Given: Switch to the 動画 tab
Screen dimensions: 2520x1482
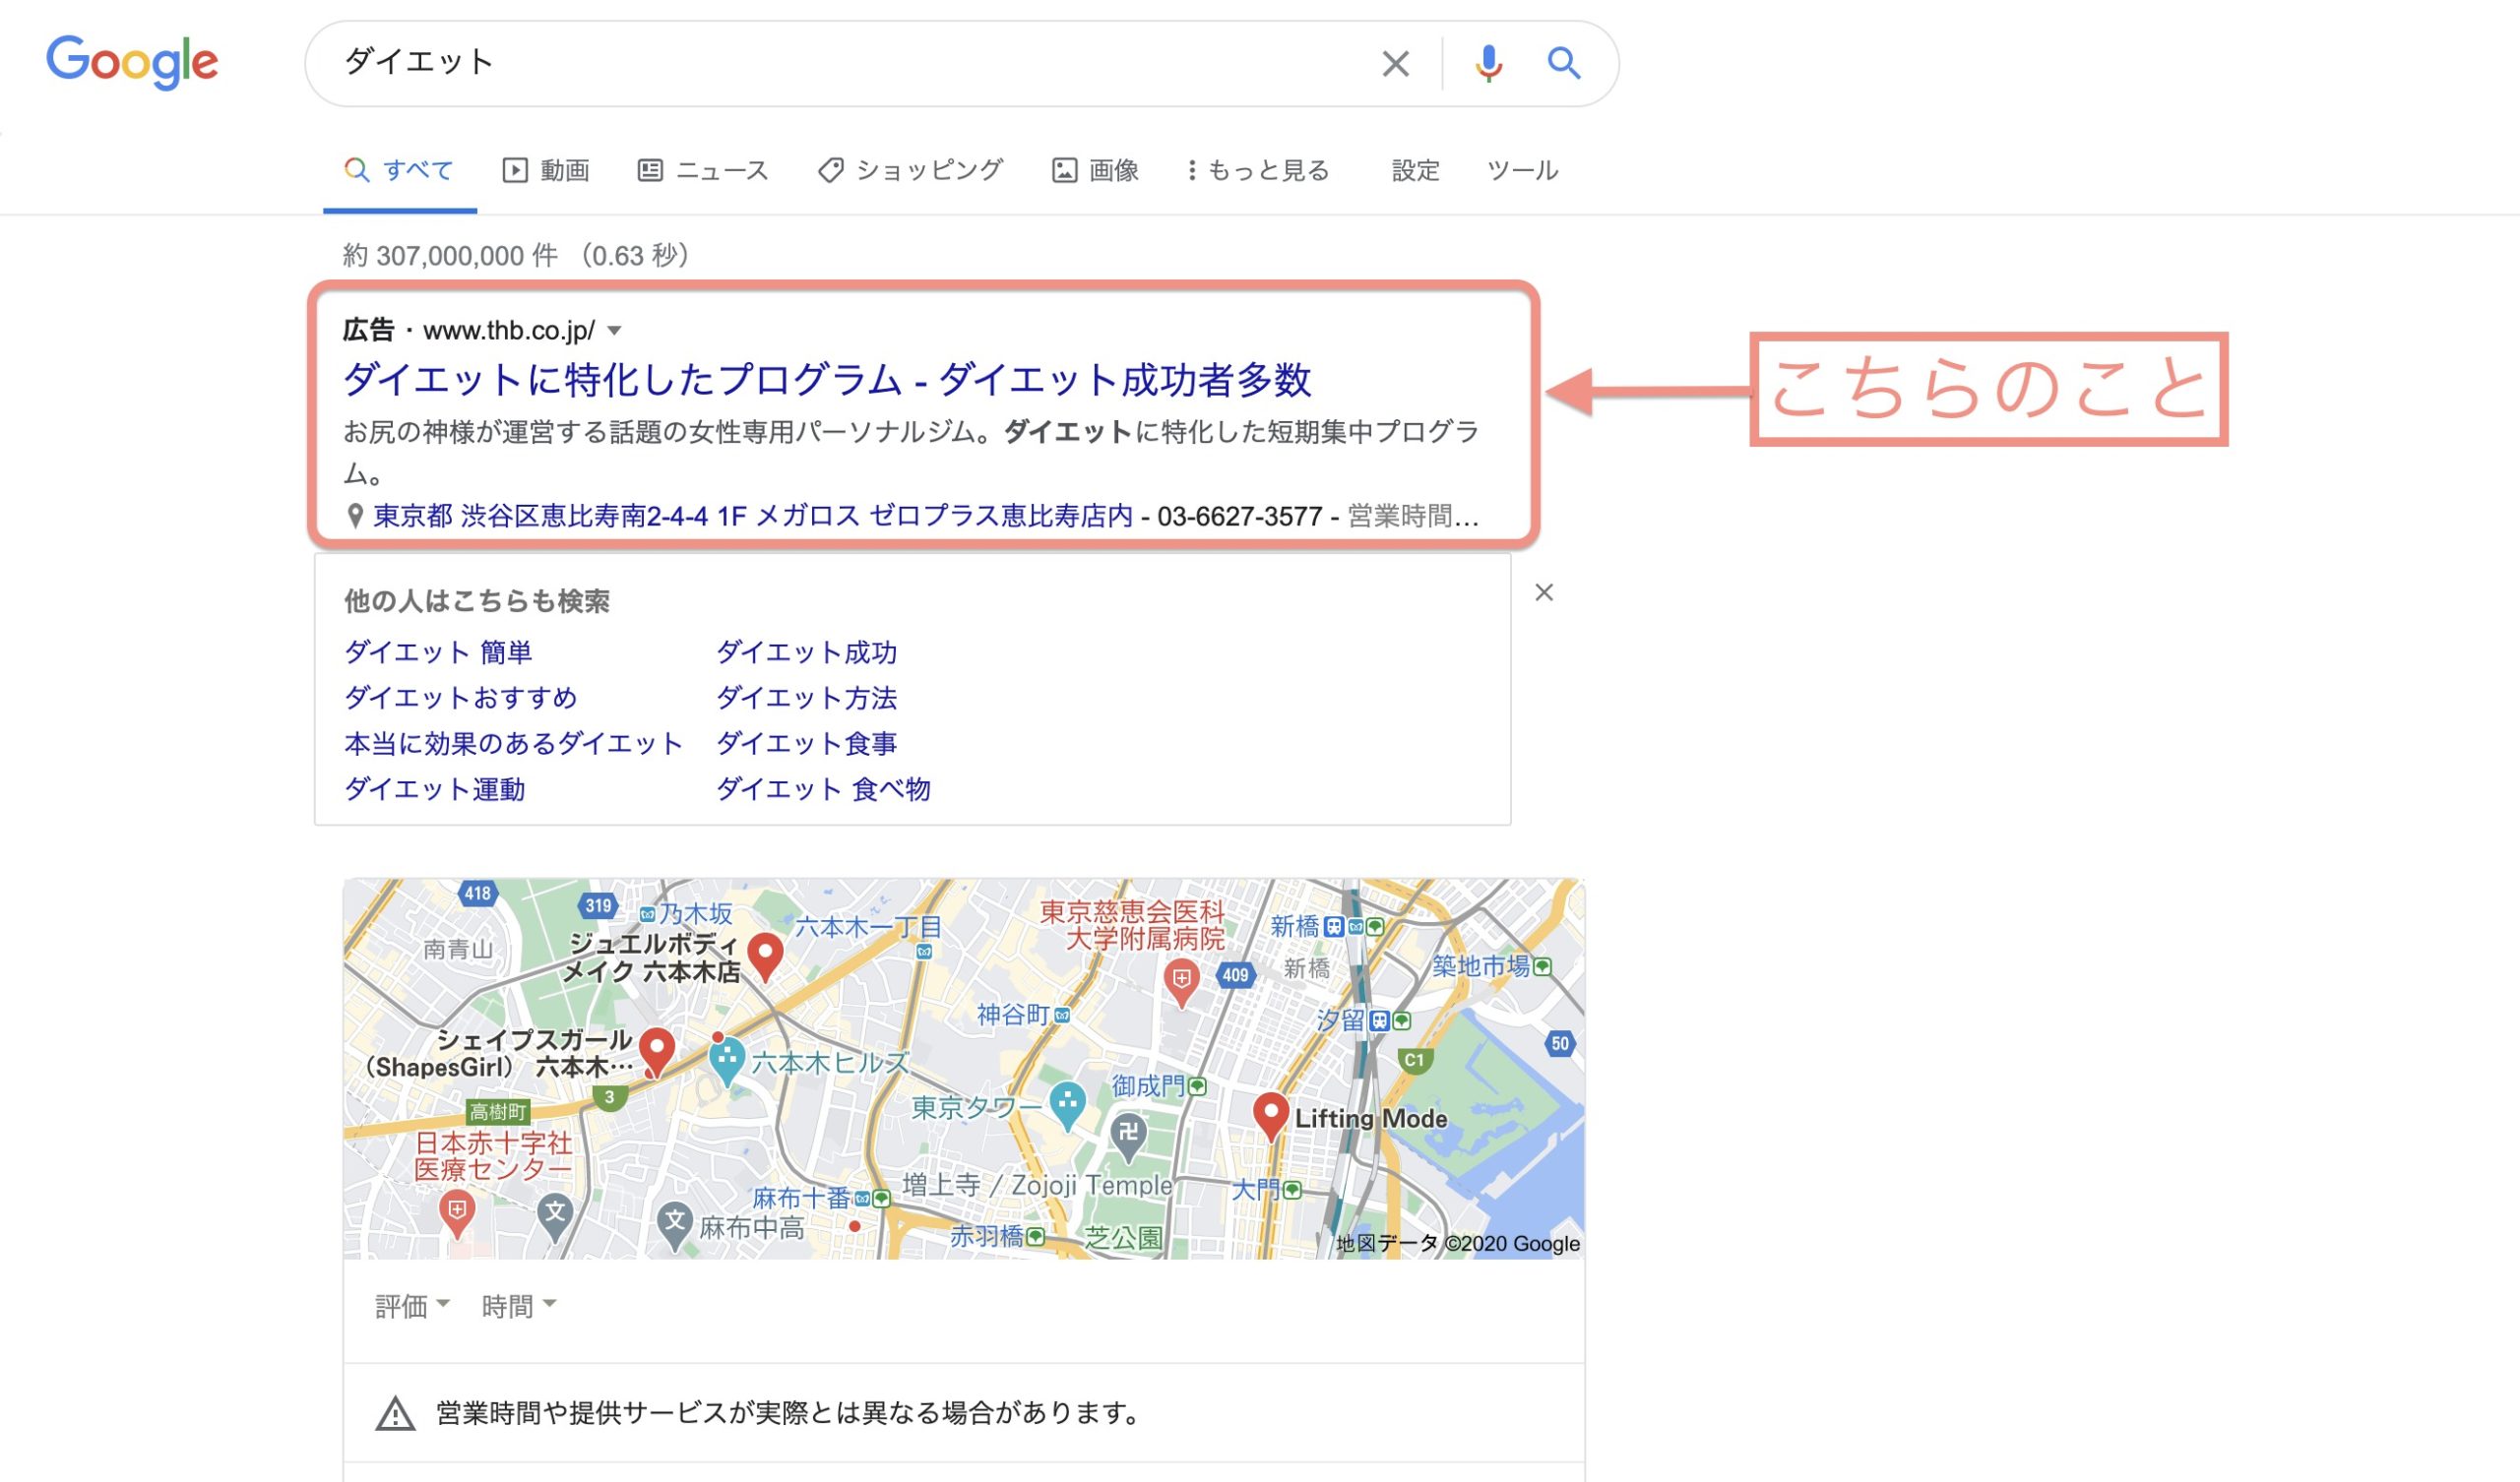Looking at the screenshot, I should coord(546,170).
